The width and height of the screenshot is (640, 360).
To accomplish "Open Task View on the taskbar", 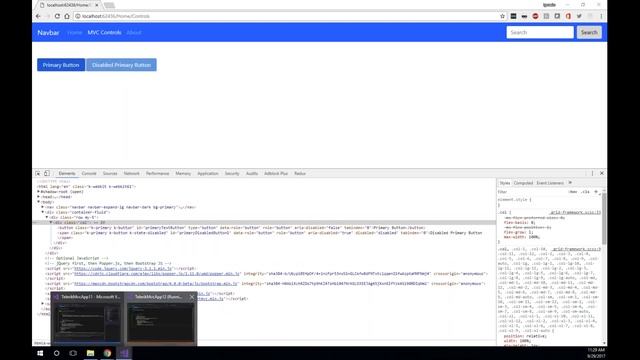I will (73, 353).
